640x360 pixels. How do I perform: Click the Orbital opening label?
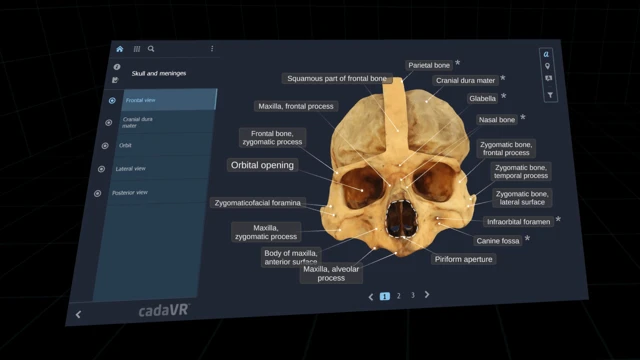(262, 165)
